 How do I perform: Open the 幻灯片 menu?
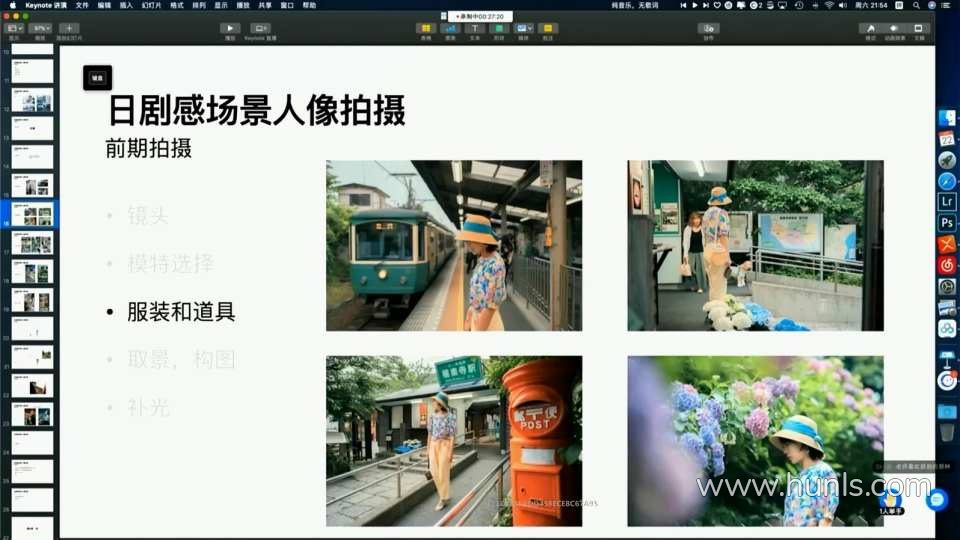151,5
